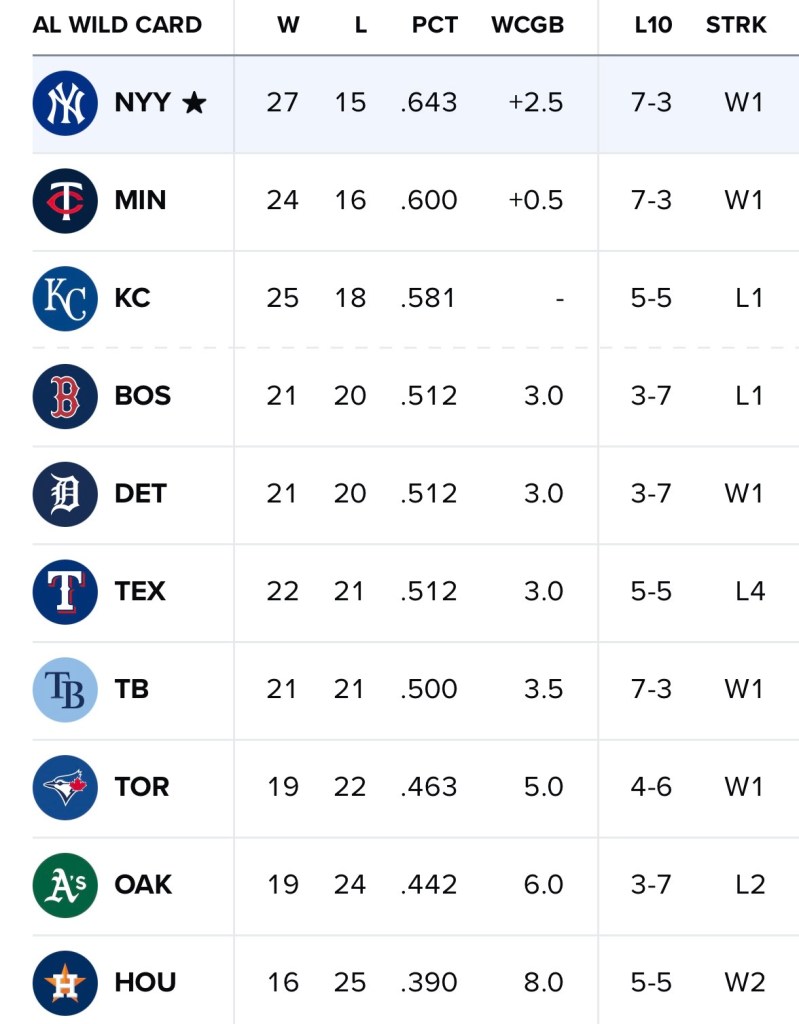Viewport: 799px width, 1024px height.
Task: Sort by the PCT column header
Action: point(434,25)
